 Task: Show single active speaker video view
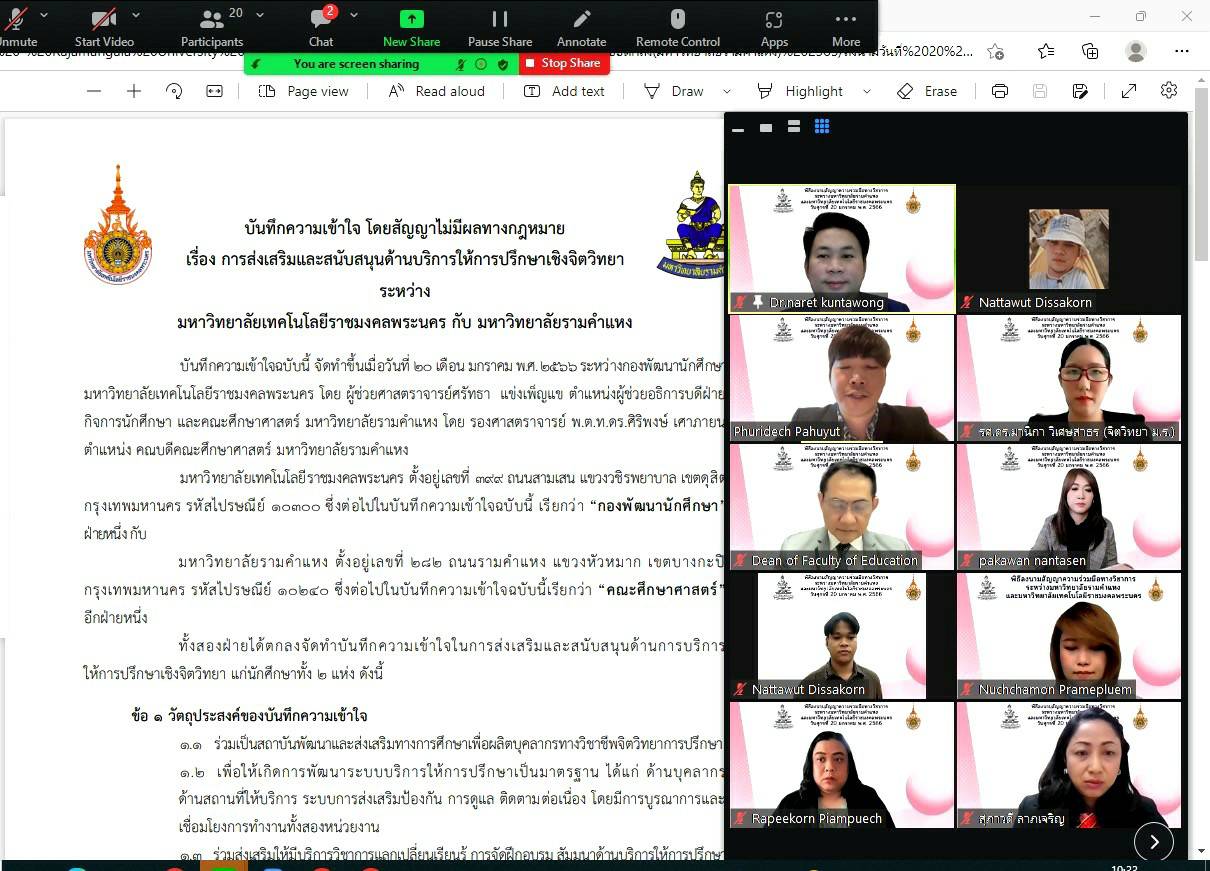pyautogui.click(x=766, y=127)
